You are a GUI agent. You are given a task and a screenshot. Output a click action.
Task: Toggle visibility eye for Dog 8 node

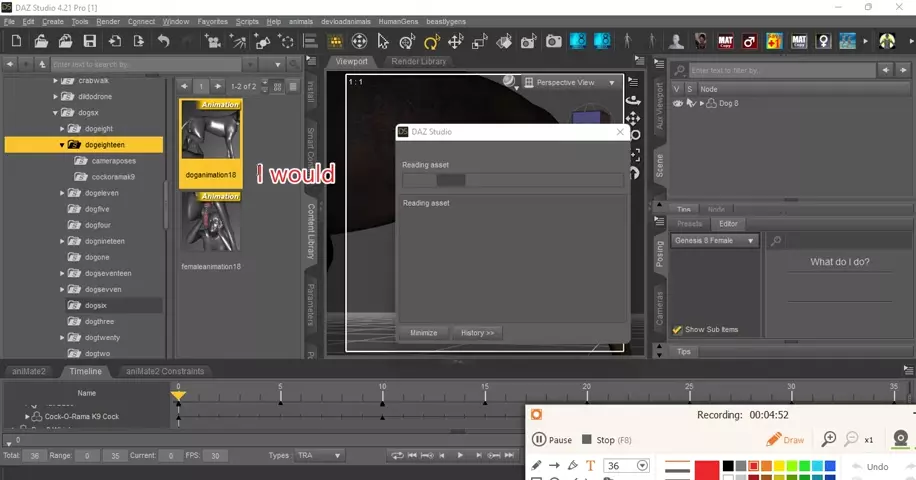click(x=678, y=103)
